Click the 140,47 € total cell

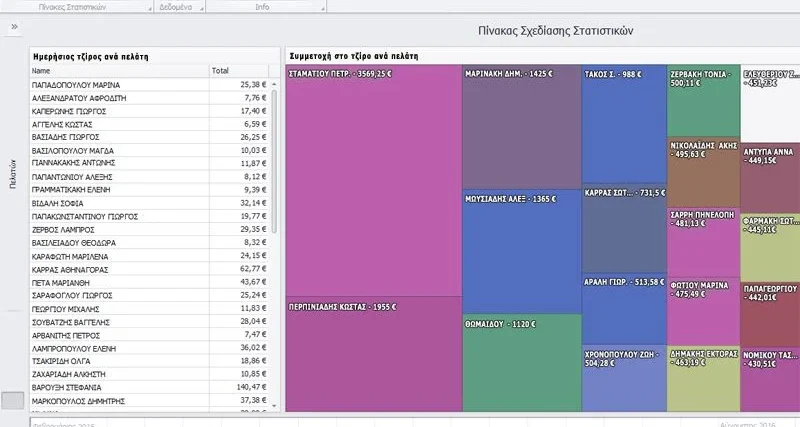click(239, 387)
